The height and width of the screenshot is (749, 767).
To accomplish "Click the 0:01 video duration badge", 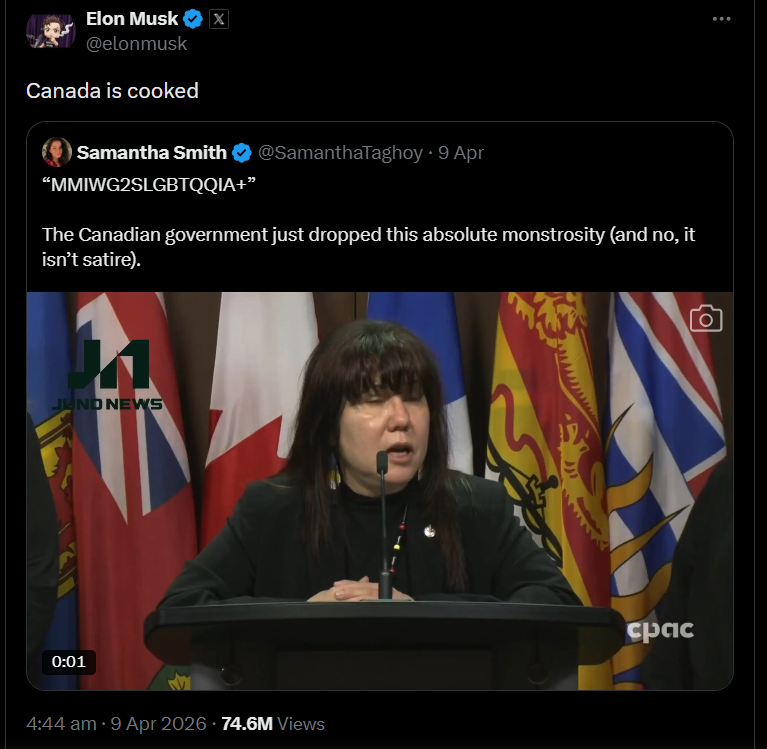I will tap(69, 661).
